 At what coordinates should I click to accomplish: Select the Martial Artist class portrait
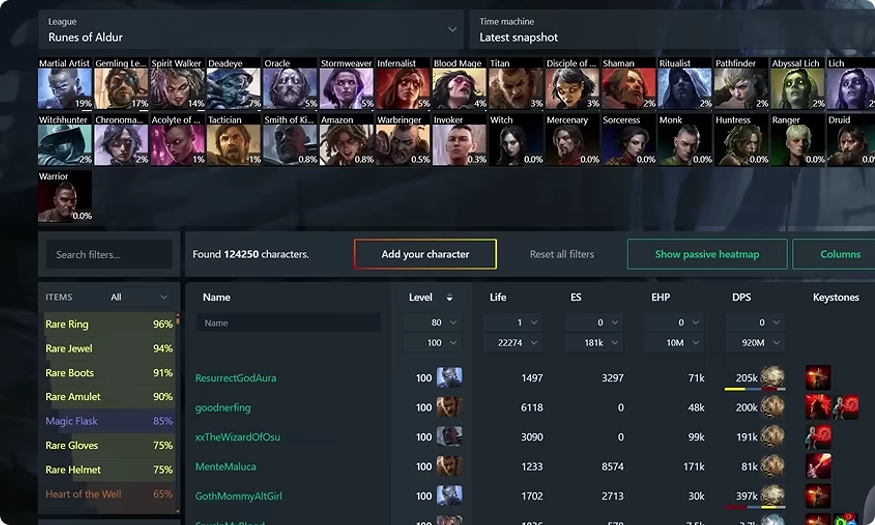tap(65, 83)
